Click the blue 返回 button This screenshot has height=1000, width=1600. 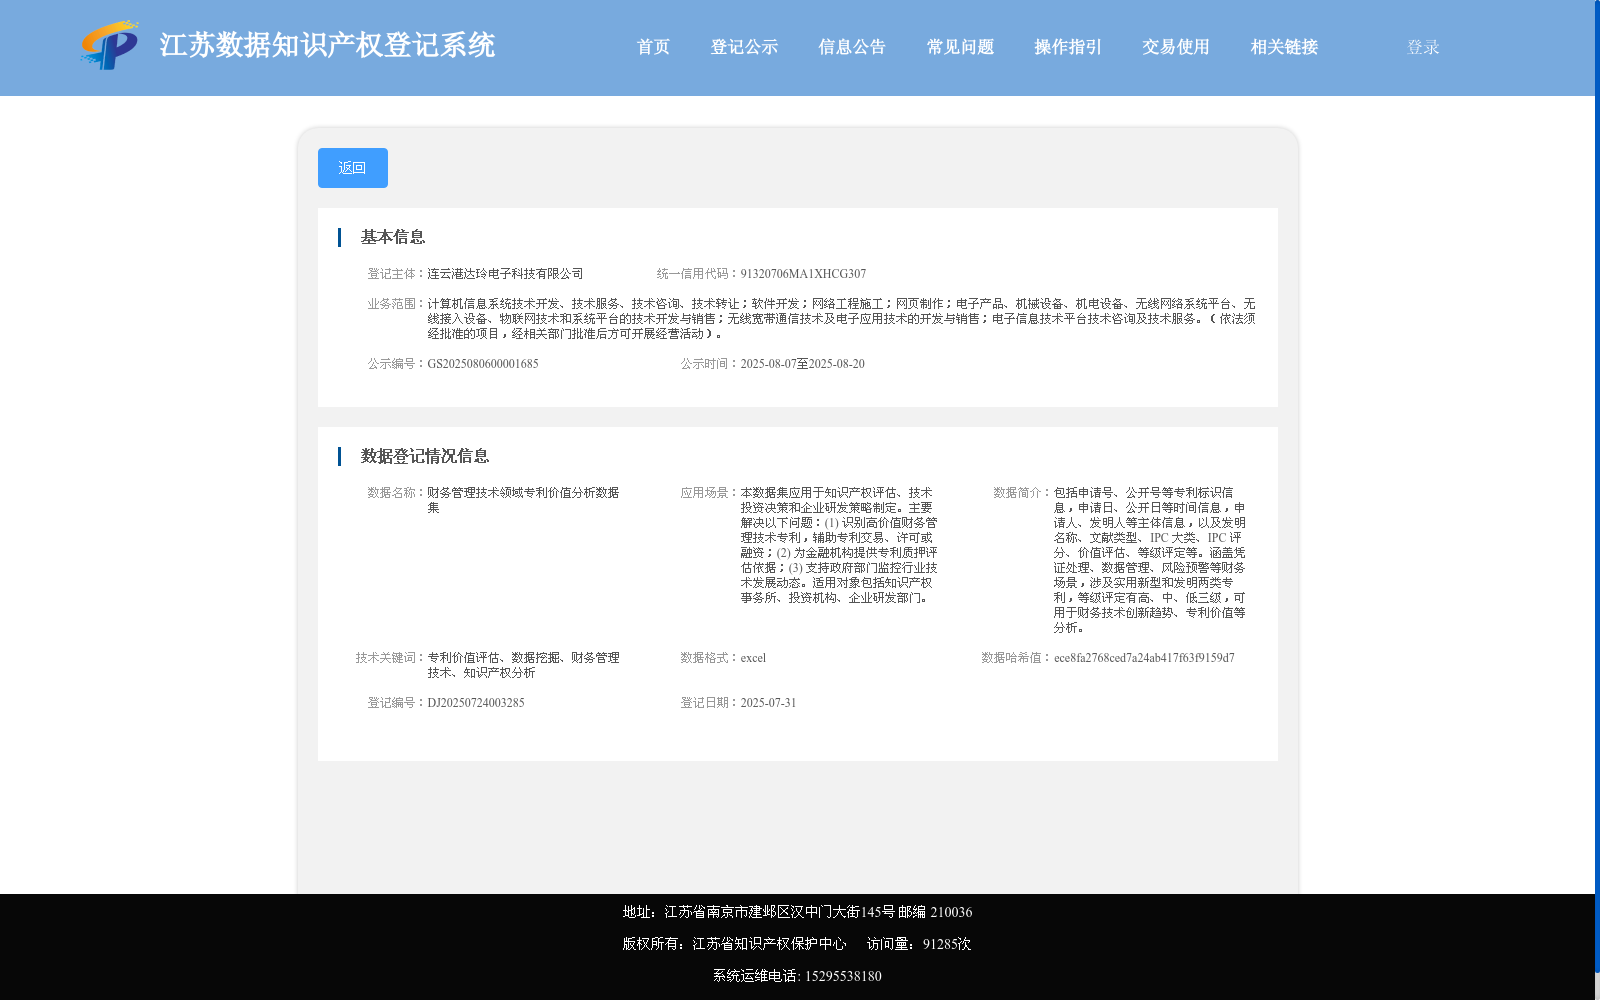click(x=353, y=168)
